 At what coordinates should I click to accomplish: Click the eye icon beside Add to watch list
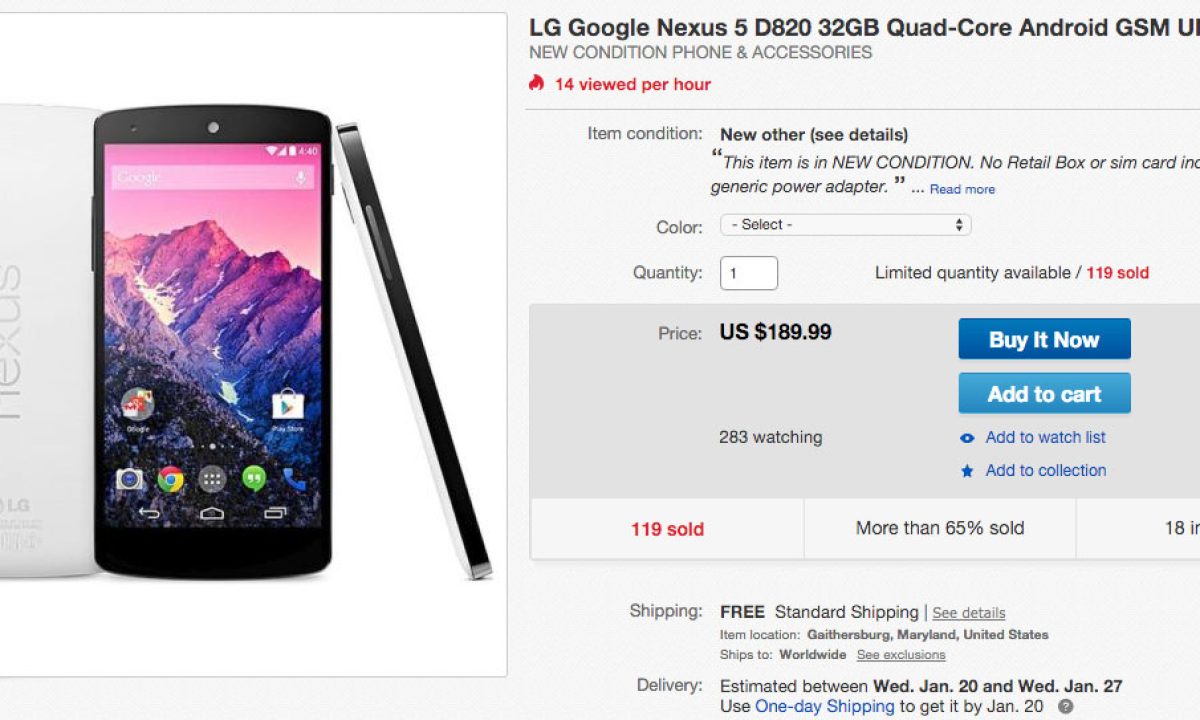pyautogui.click(x=967, y=438)
